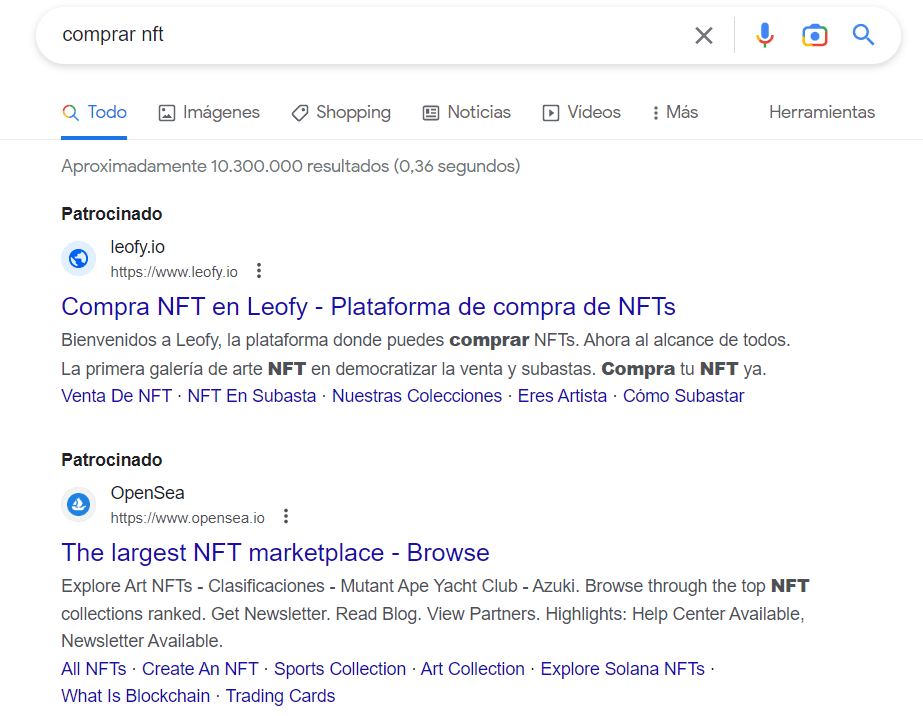Open the three-dot menu next to opensea.io URL
This screenshot has height=716, width=923.
(x=285, y=517)
